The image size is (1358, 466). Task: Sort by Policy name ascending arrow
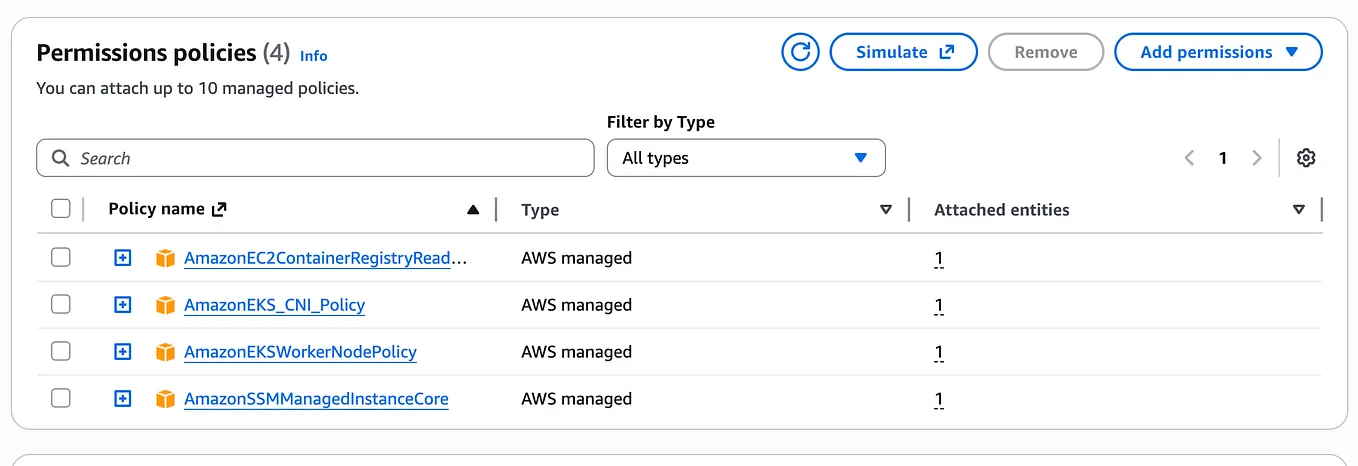tap(473, 210)
